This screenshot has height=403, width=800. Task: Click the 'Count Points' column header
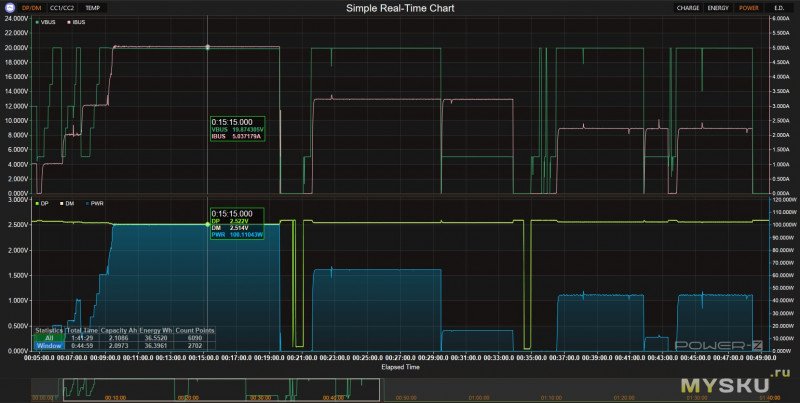(x=195, y=331)
